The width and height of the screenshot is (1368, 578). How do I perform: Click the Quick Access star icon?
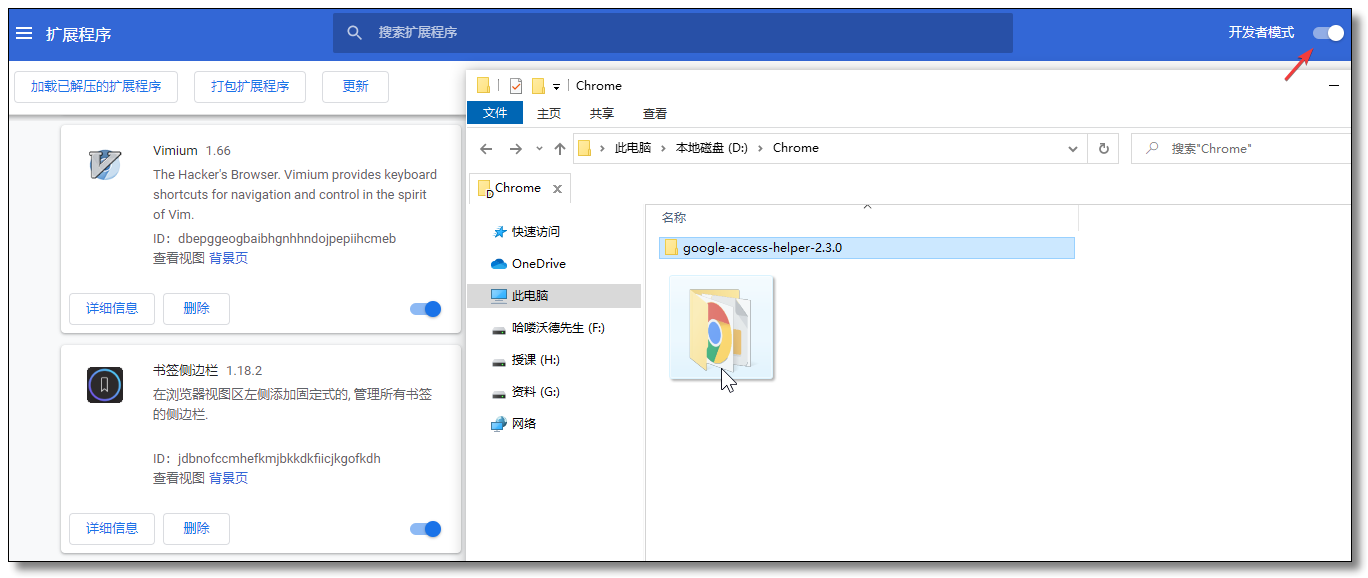[500, 232]
